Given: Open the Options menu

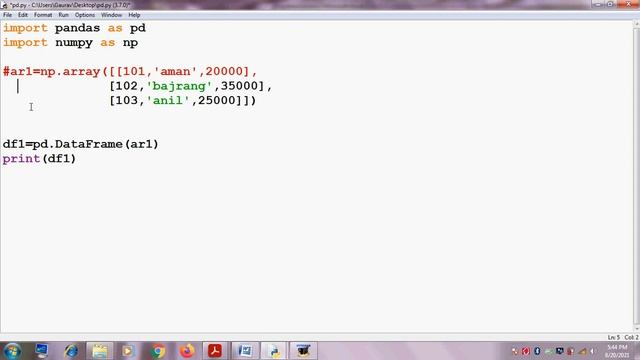Looking at the screenshot, I should 84,15.
